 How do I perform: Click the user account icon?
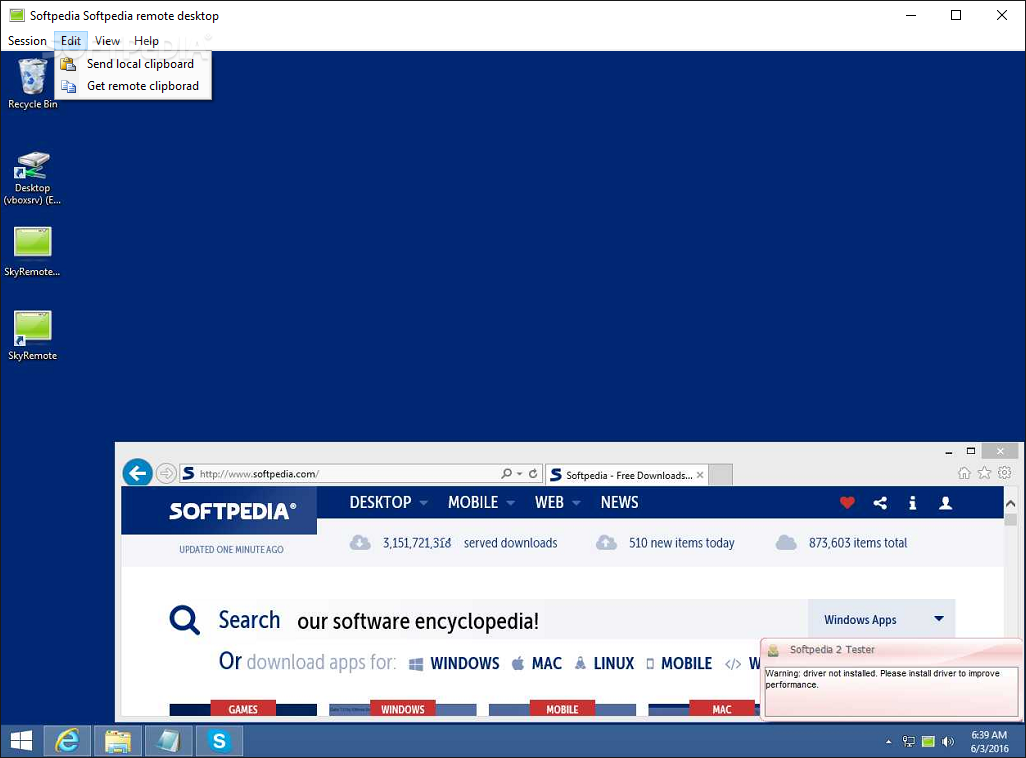pos(945,503)
